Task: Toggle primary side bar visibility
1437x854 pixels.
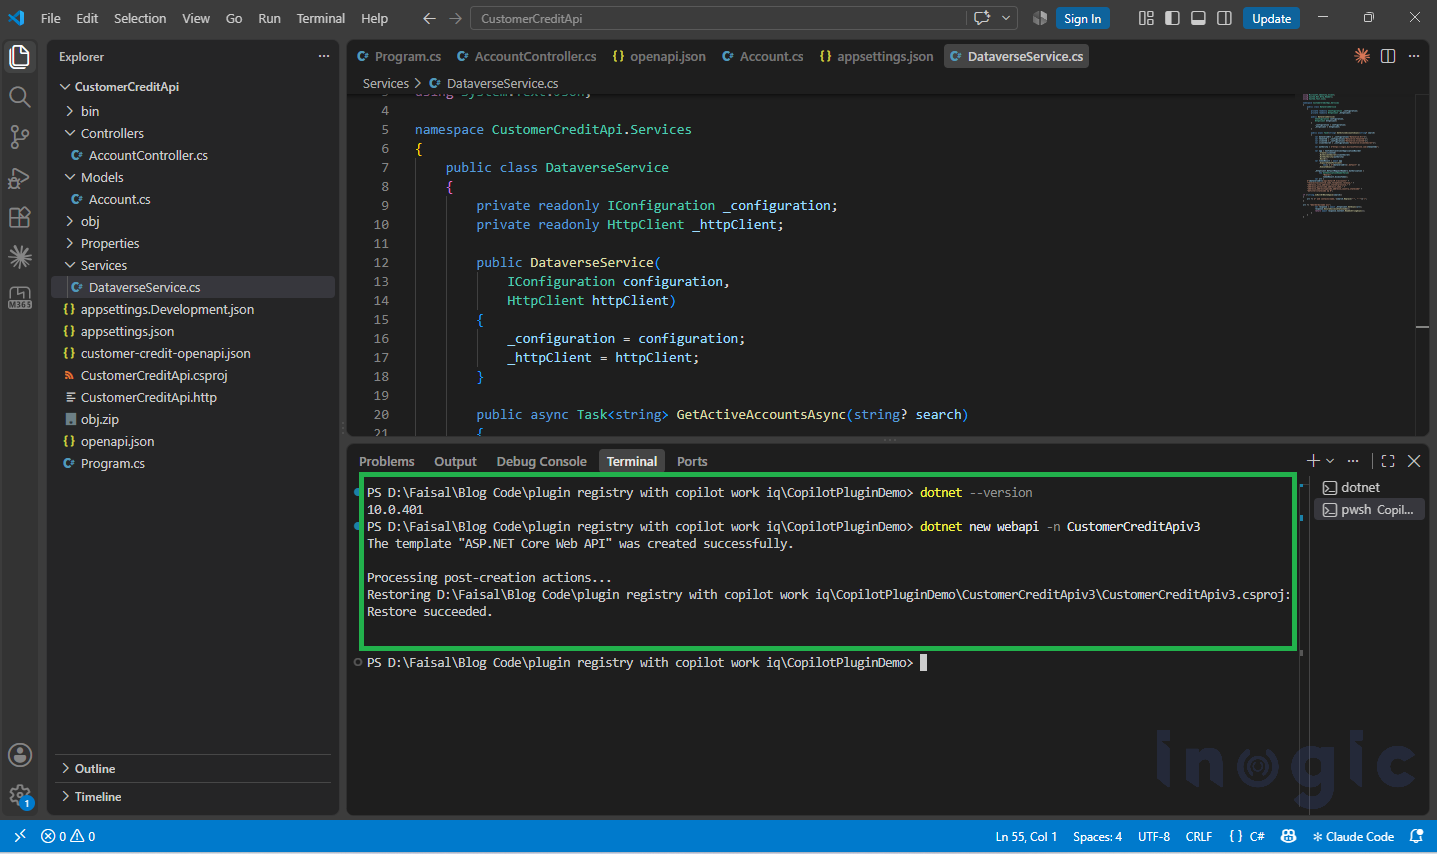Action: [1172, 18]
